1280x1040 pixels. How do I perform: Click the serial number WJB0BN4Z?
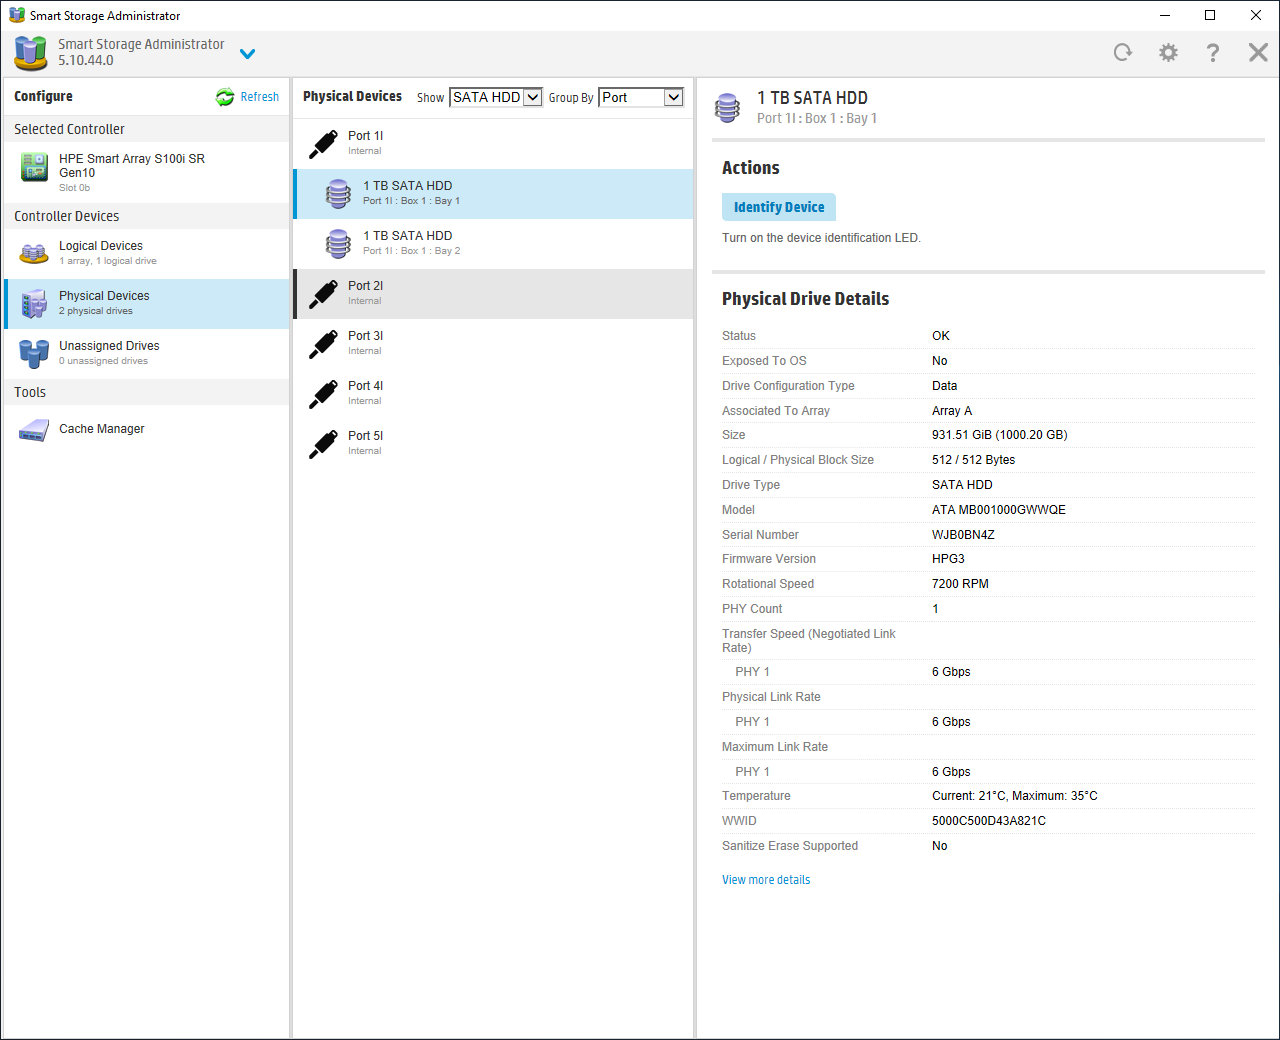[963, 535]
